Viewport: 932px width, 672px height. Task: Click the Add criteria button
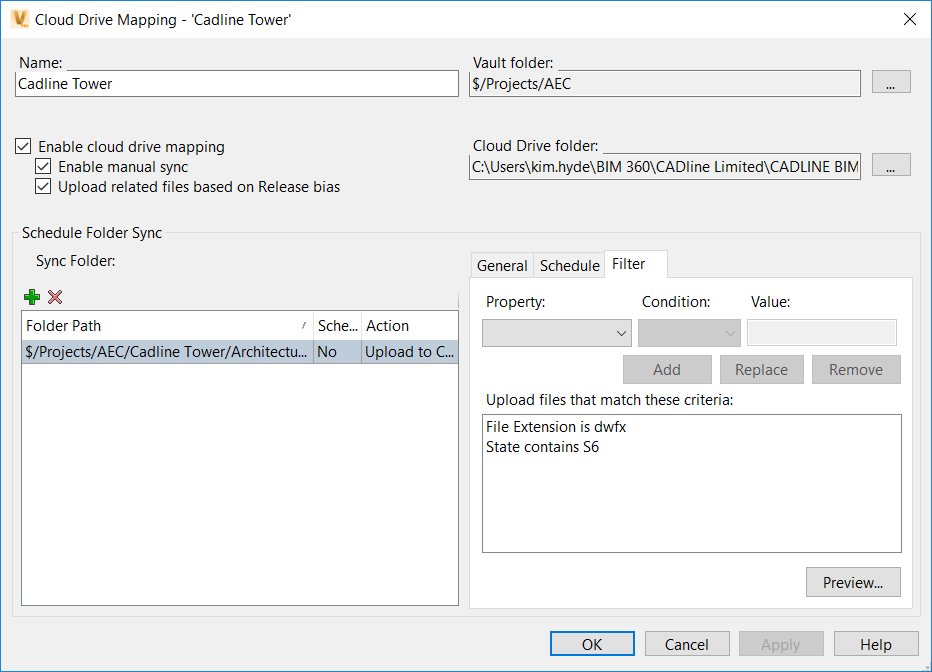tap(667, 370)
